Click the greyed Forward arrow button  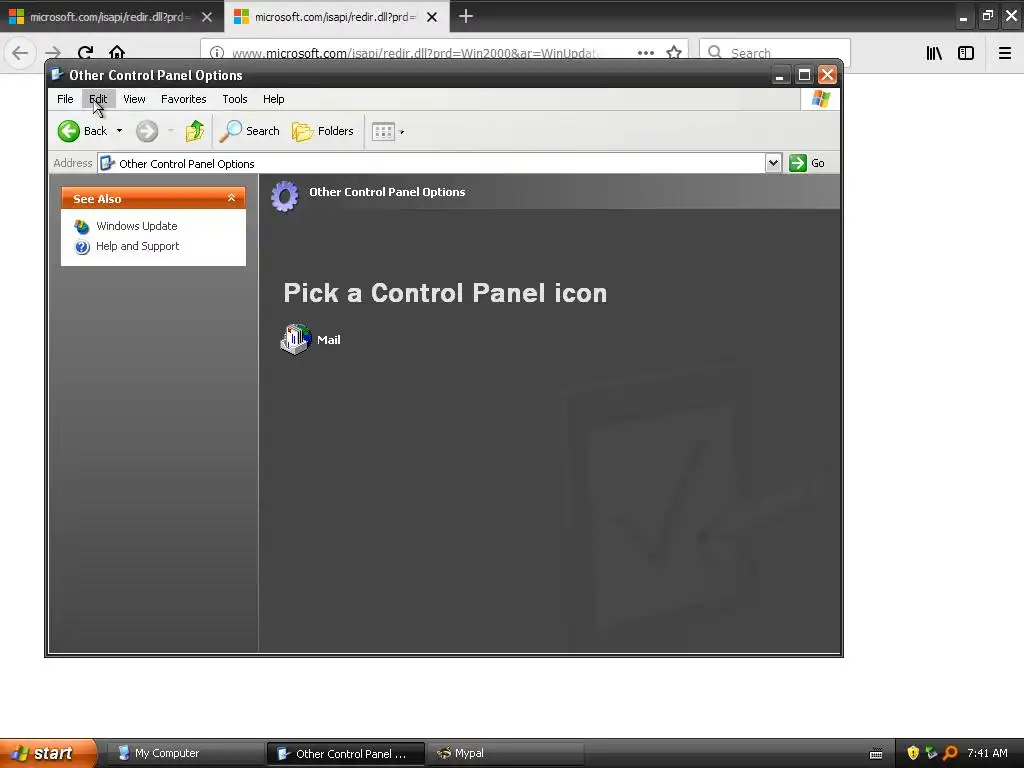click(x=147, y=131)
